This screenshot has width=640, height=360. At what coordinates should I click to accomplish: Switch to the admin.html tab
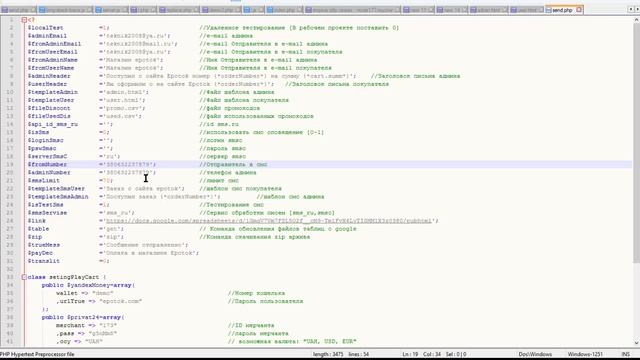coord(489,10)
